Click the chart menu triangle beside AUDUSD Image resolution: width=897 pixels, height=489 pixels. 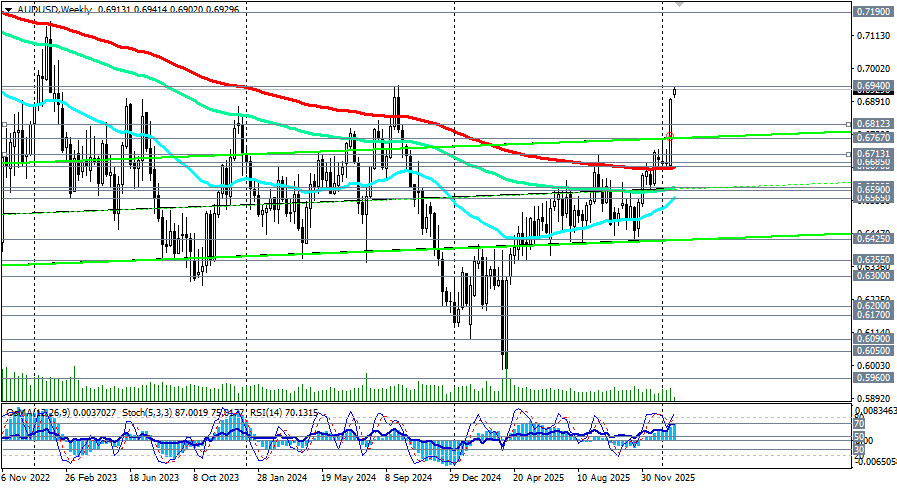(9, 7)
